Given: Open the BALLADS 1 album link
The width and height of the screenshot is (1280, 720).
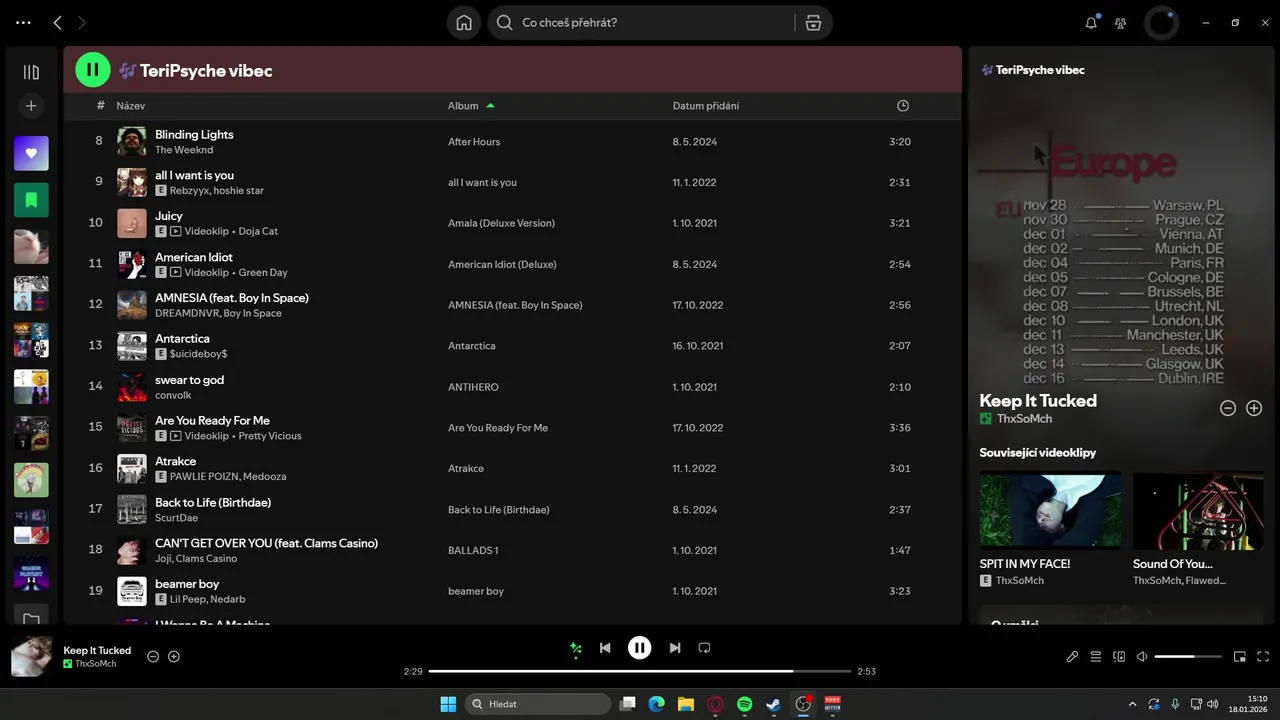Looking at the screenshot, I should (x=473, y=551).
